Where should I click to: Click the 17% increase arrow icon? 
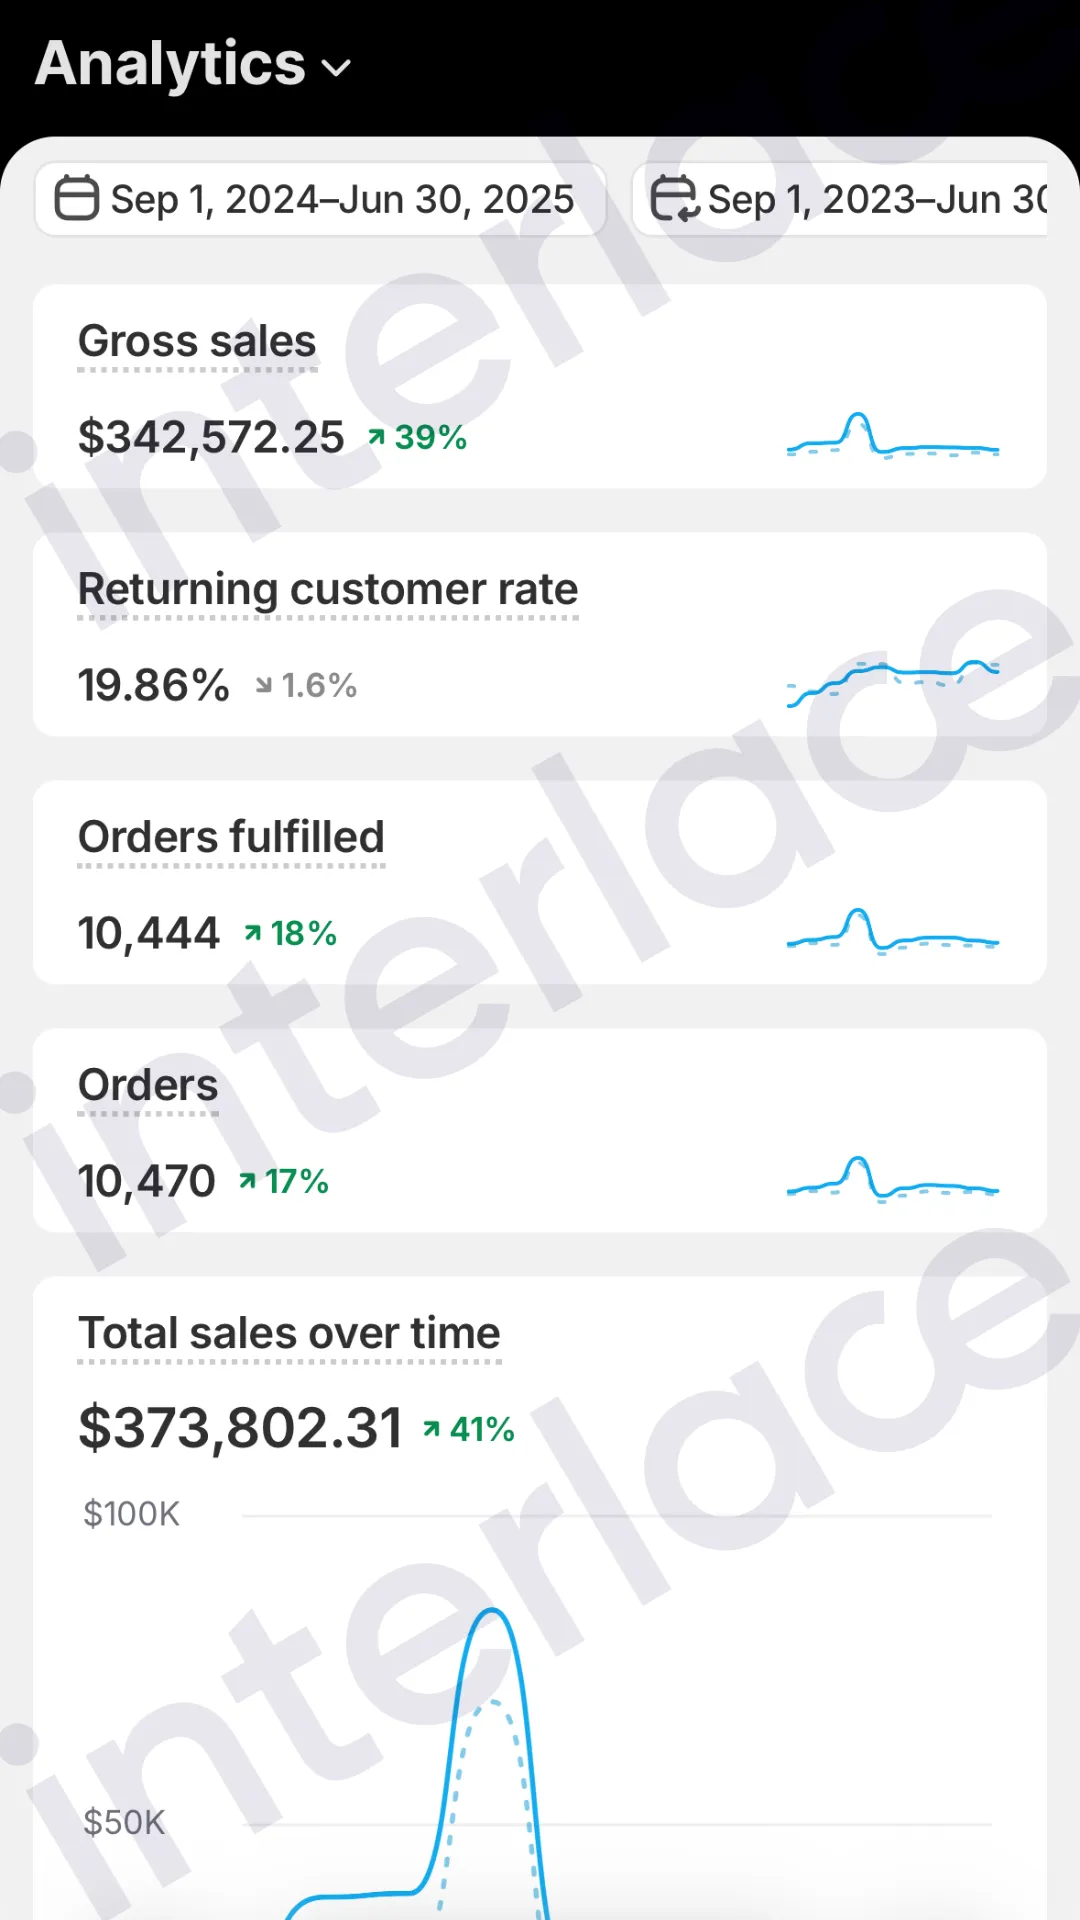click(247, 1181)
